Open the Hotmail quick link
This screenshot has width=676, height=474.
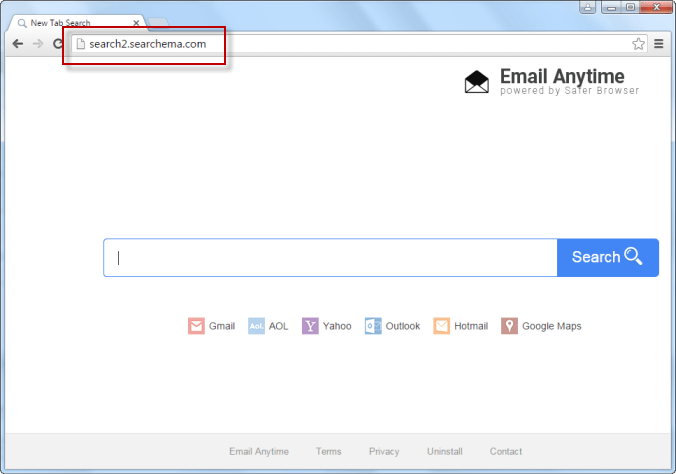(x=461, y=326)
